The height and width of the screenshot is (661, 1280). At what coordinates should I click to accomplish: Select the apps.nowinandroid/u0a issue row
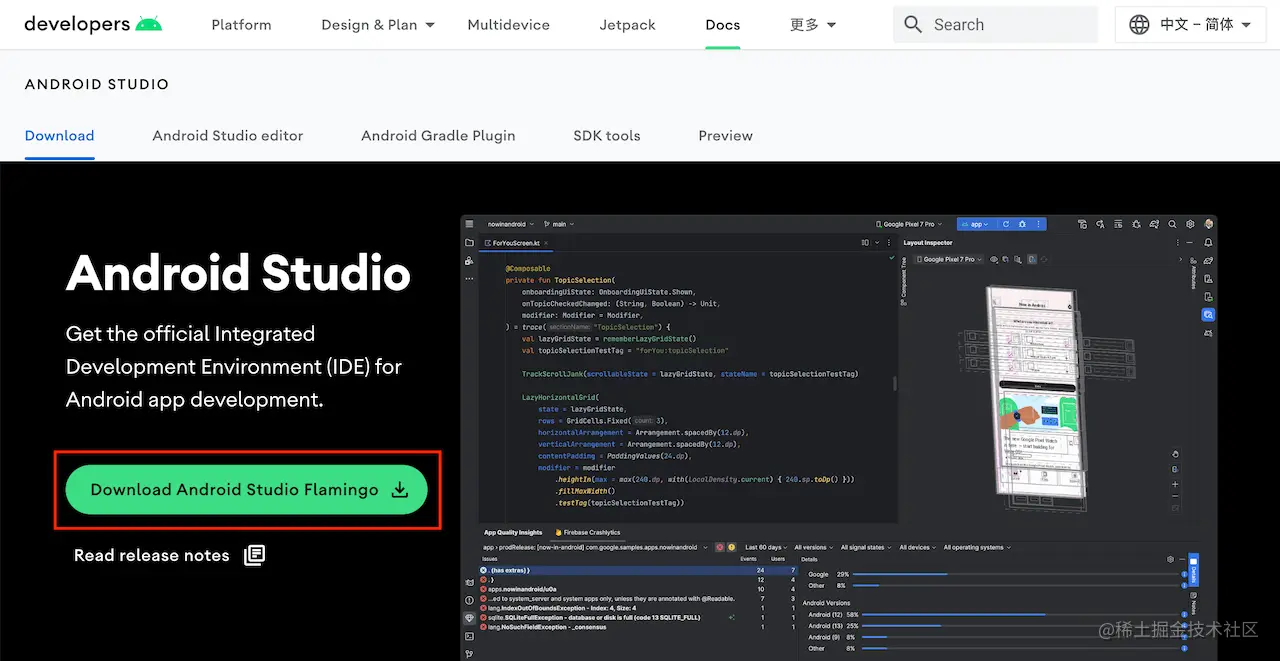(x=636, y=589)
